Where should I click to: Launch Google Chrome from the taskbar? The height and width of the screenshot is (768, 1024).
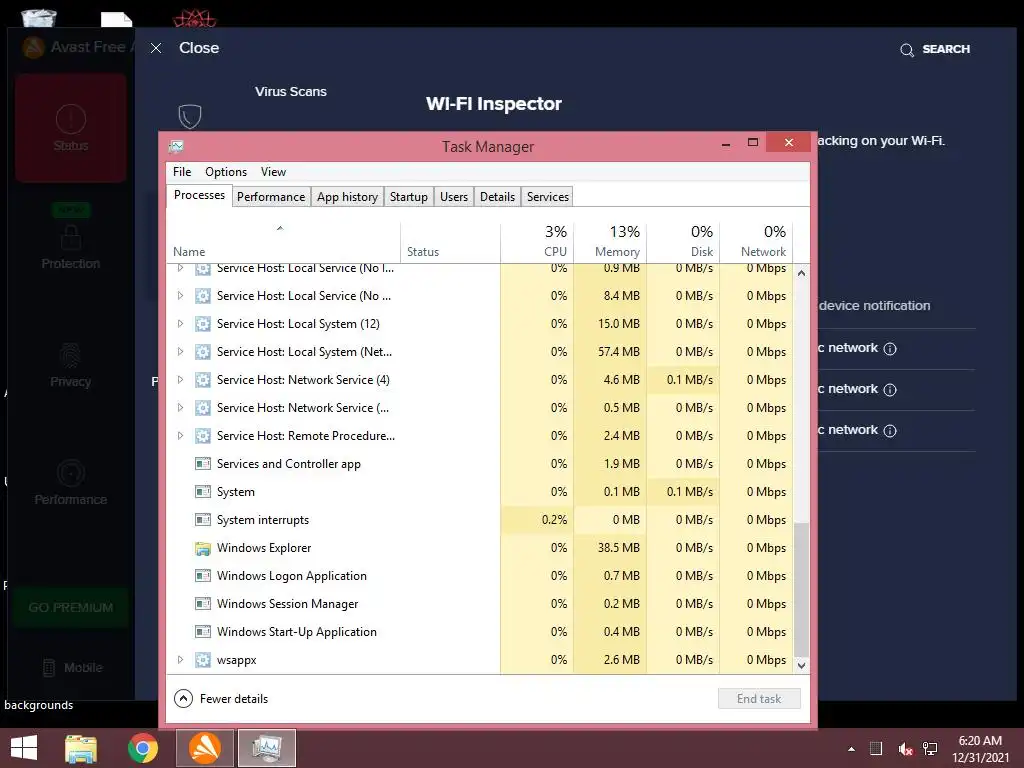pos(143,748)
